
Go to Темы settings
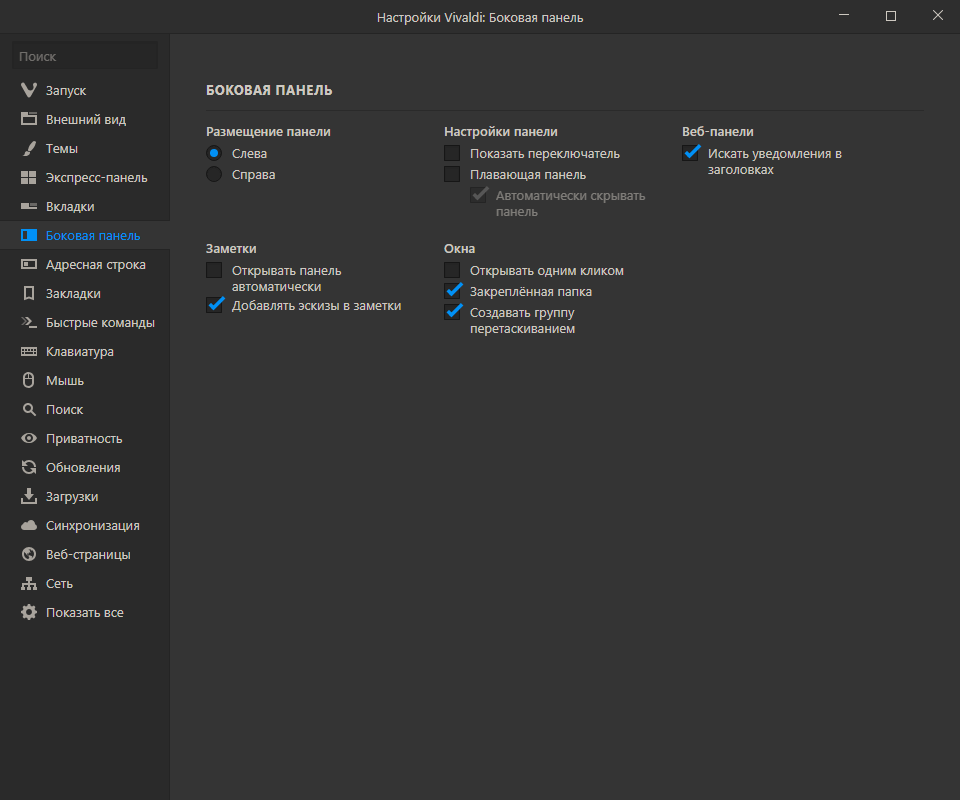pos(85,148)
